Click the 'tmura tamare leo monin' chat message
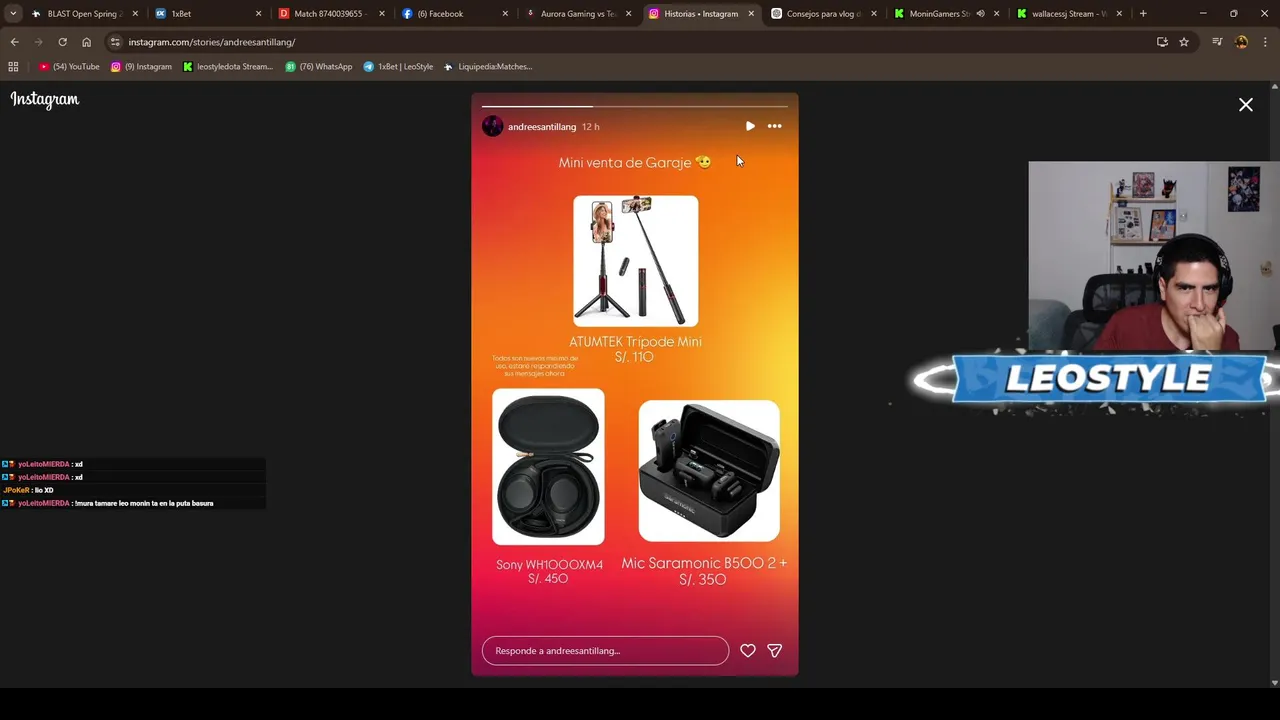 (143, 503)
